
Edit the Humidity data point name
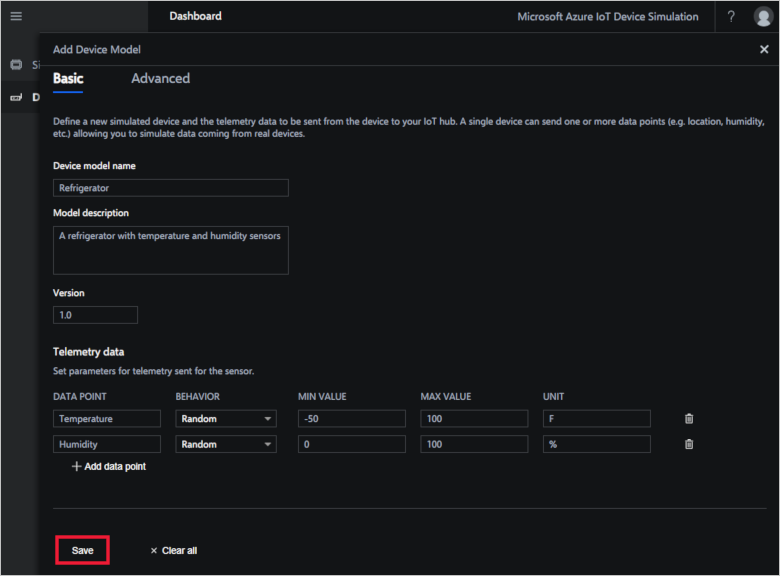point(107,444)
